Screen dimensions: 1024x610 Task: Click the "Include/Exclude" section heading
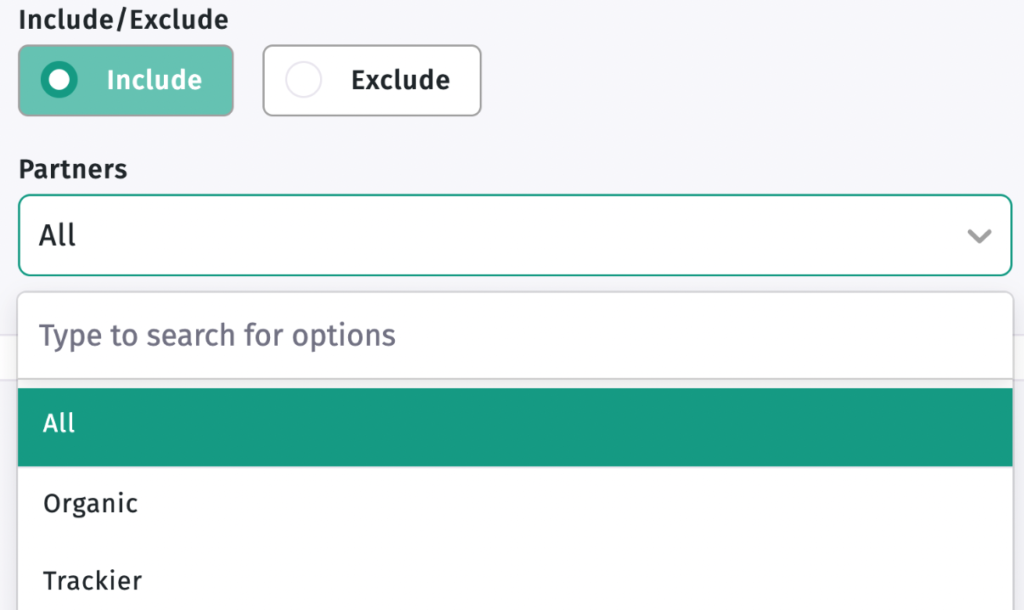123,19
